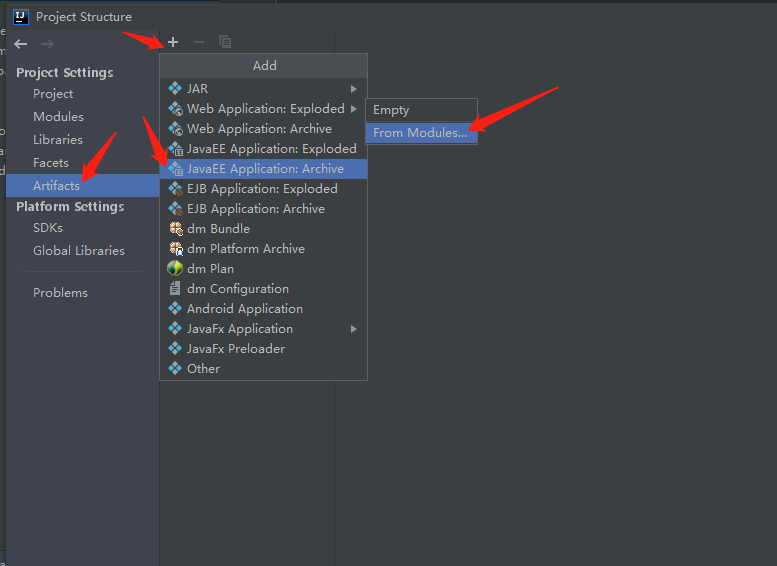
Task: Click the Copy artifact toolbar icon
Action: point(225,42)
